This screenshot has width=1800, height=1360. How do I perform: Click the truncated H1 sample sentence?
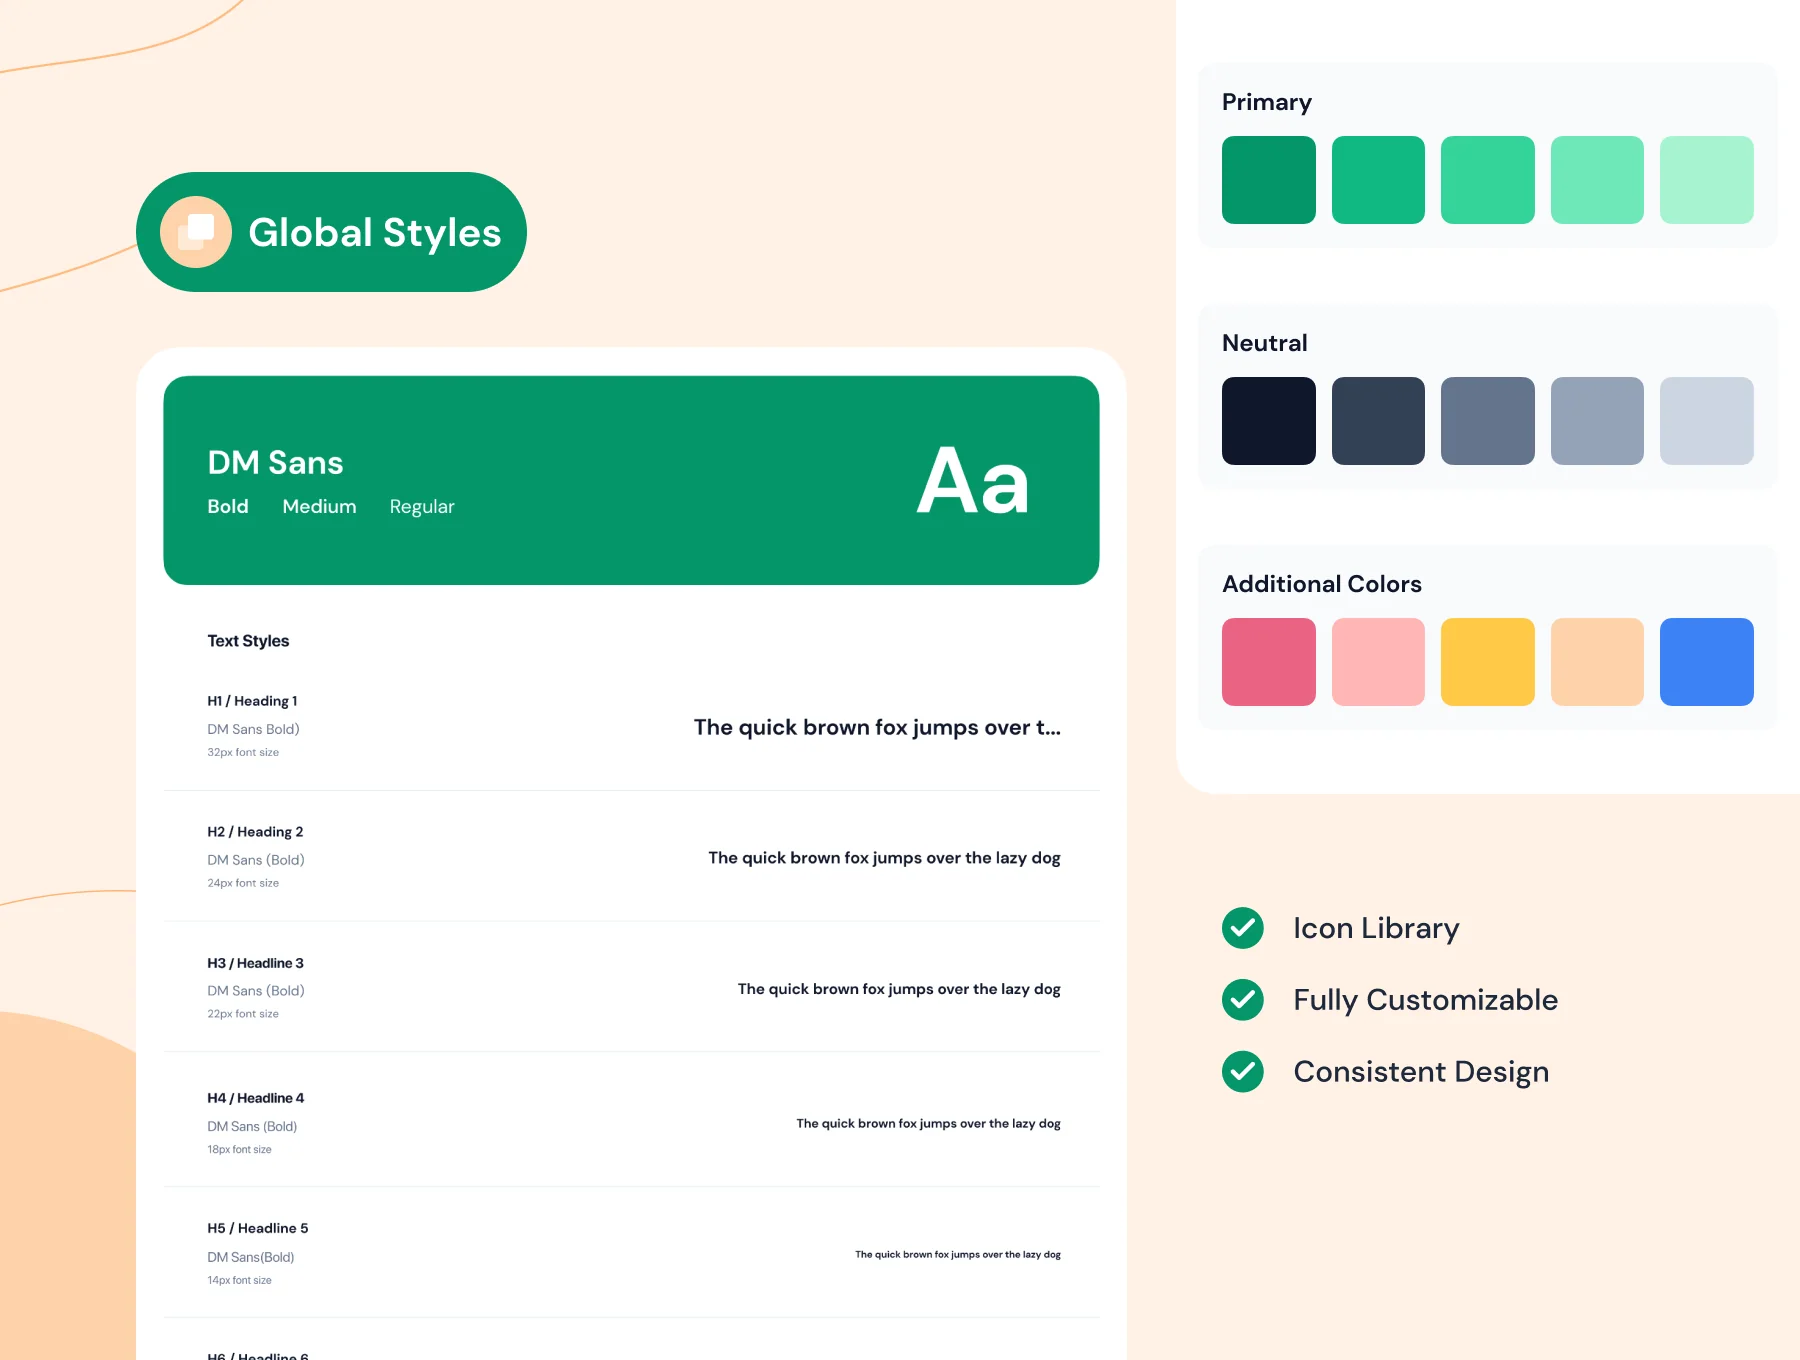(877, 728)
